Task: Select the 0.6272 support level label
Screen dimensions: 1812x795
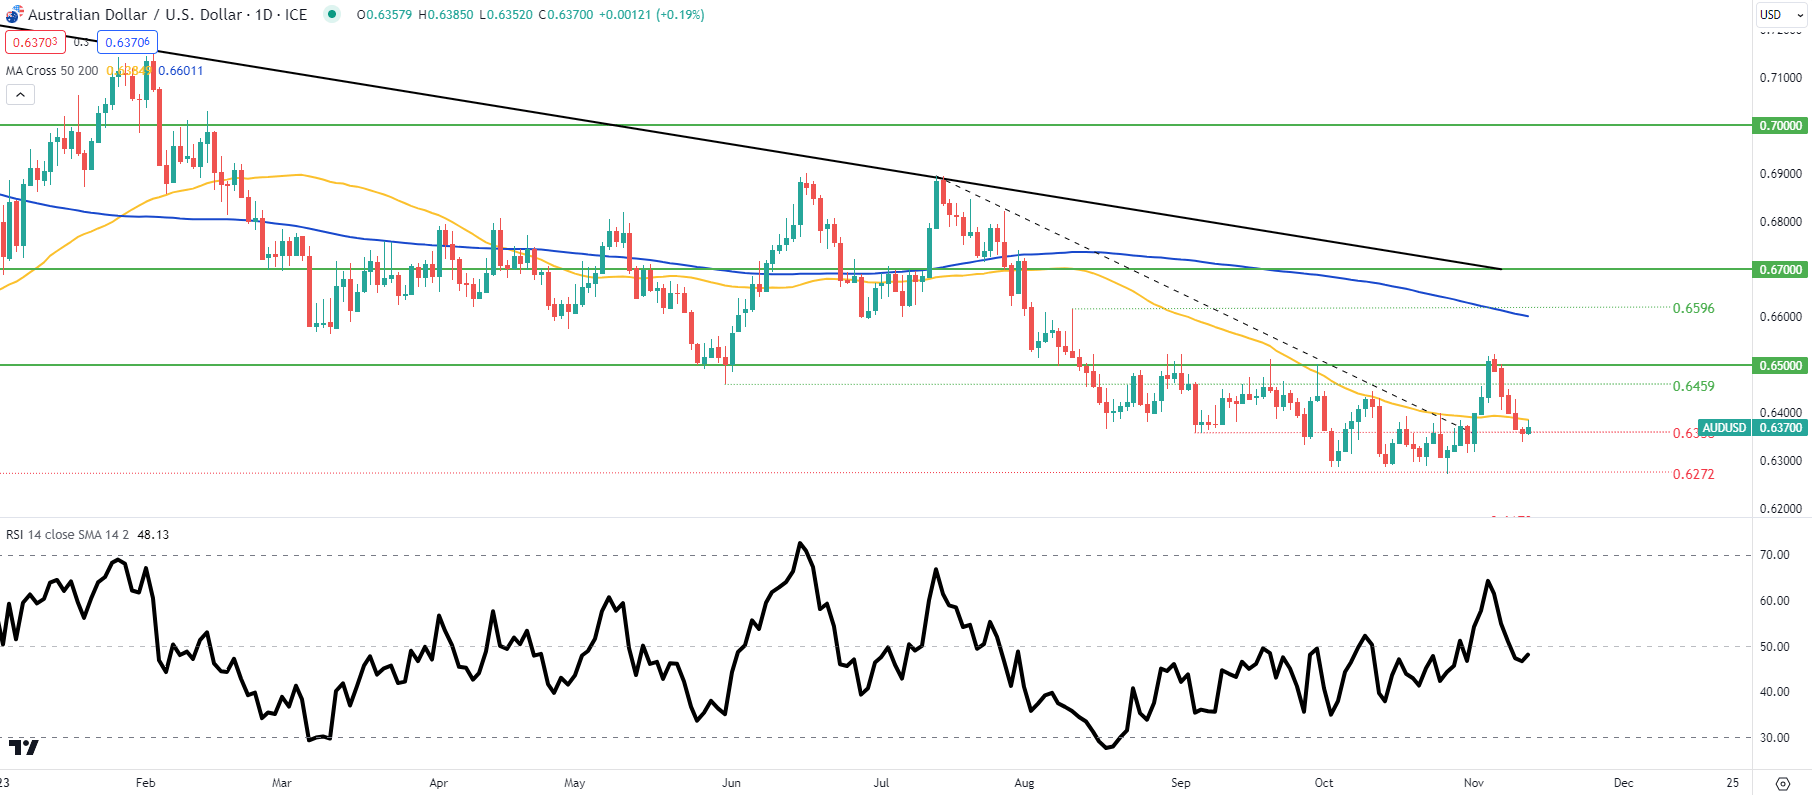Action: 1694,474
